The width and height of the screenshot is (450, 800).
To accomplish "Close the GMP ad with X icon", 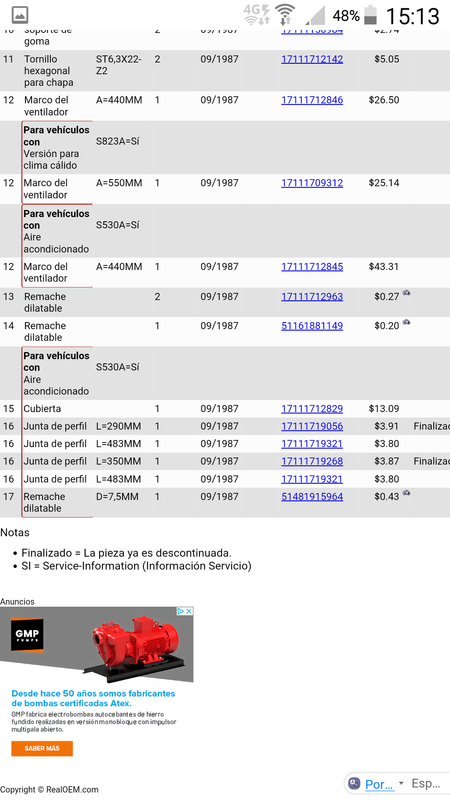I will [189, 611].
